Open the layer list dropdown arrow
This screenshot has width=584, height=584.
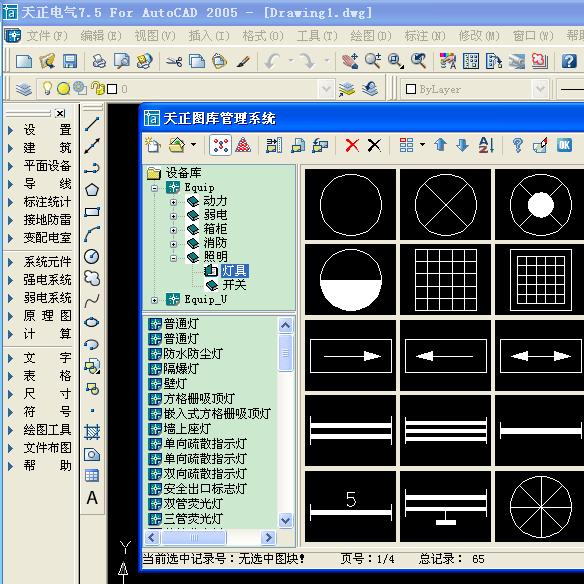coord(326,89)
